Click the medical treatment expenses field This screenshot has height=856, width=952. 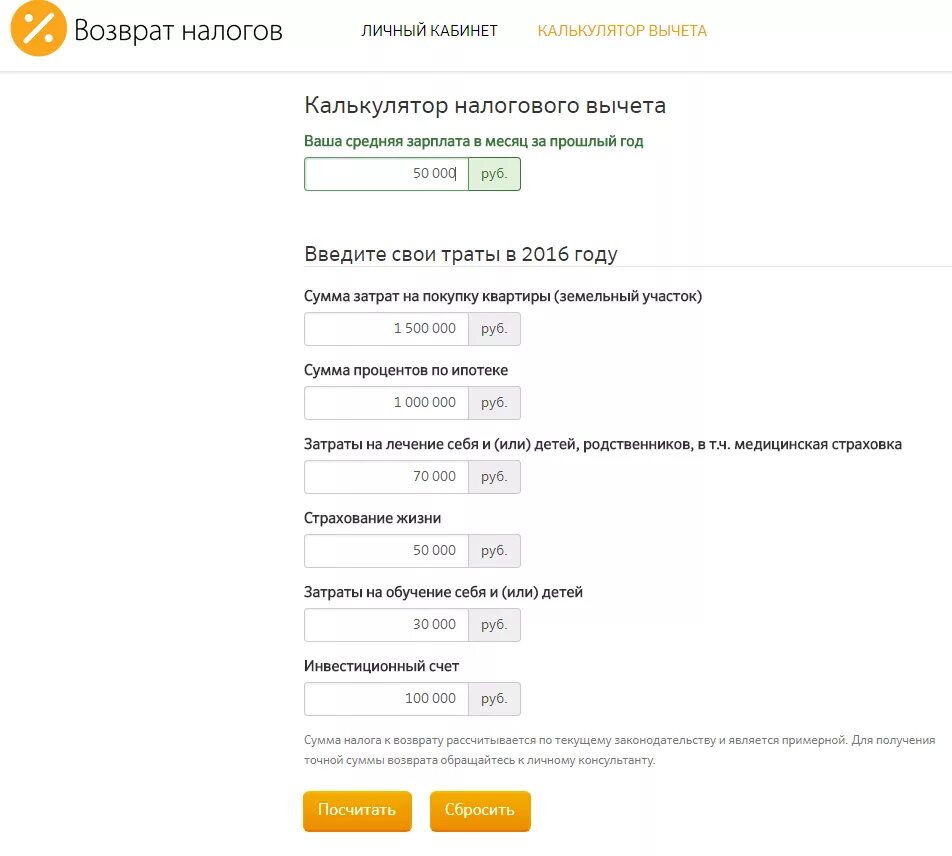pos(386,477)
